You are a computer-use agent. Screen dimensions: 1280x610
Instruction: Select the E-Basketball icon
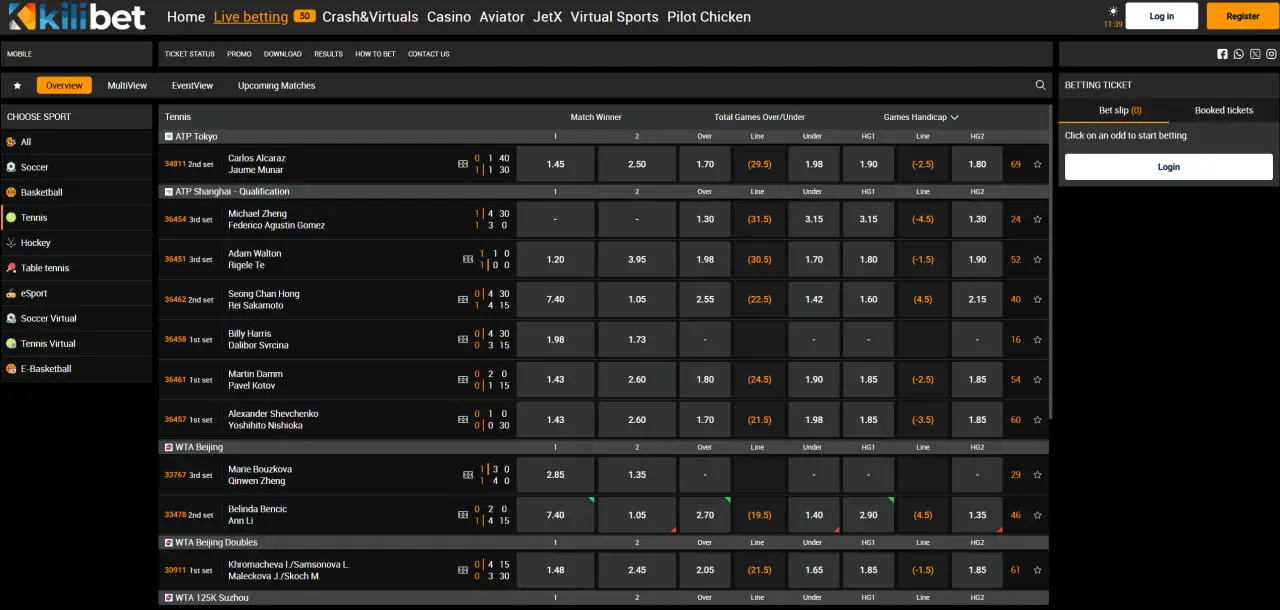coord(11,369)
